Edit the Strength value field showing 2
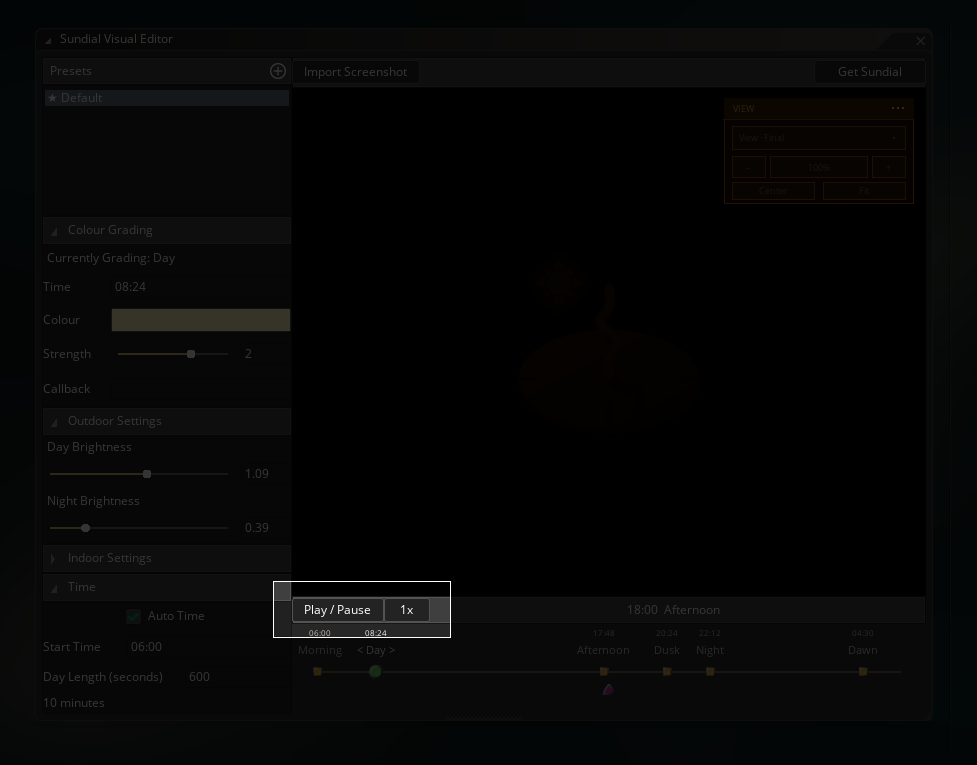The width and height of the screenshot is (977, 765). point(264,354)
